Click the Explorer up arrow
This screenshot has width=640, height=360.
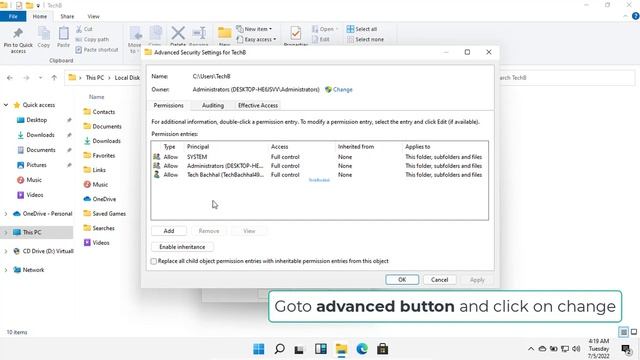(x=54, y=78)
